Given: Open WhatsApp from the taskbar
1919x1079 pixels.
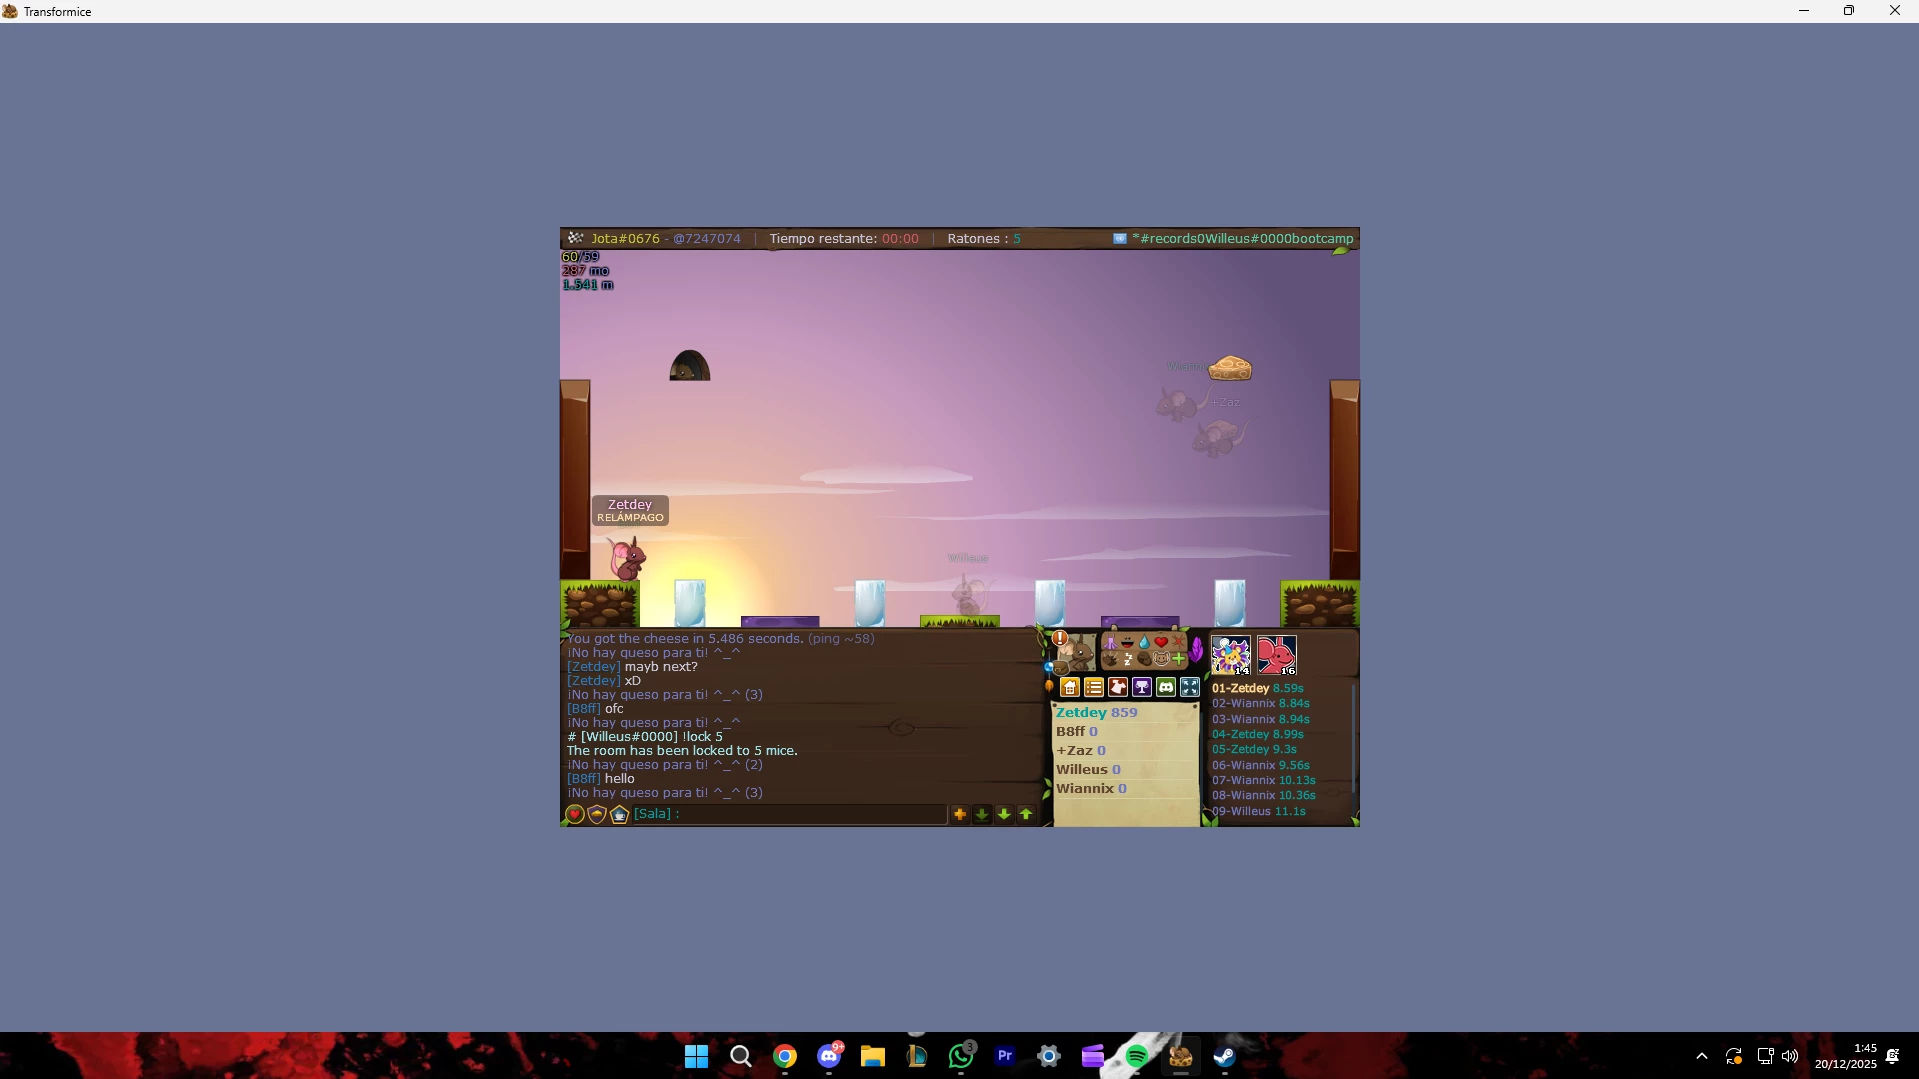Looking at the screenshot, I should (961, 1056).
